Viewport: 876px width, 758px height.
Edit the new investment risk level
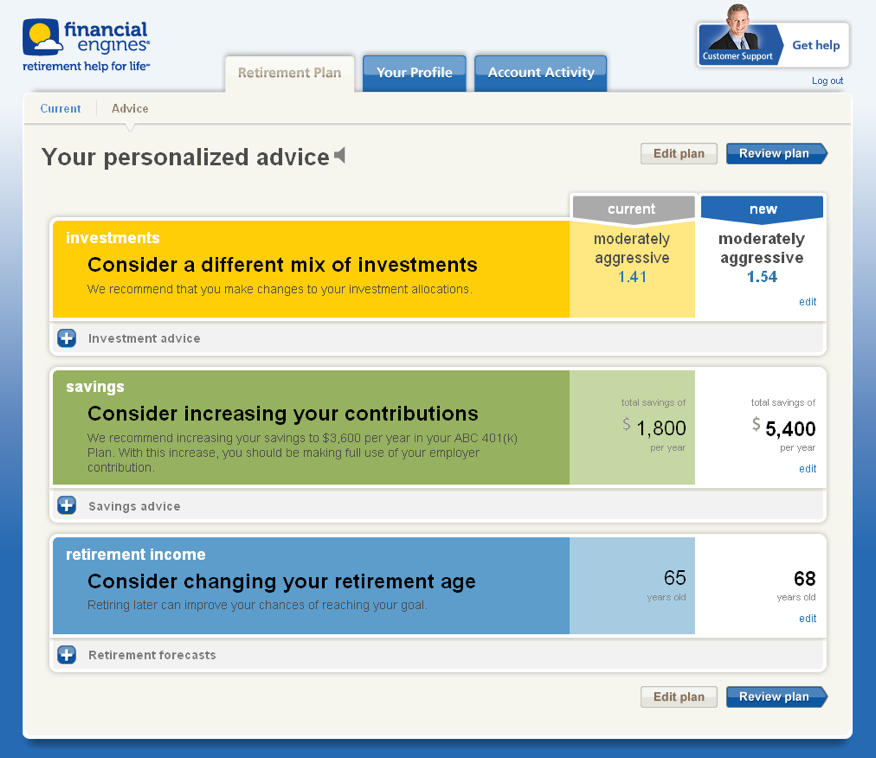pyautogui.click(x=807, y=302)
